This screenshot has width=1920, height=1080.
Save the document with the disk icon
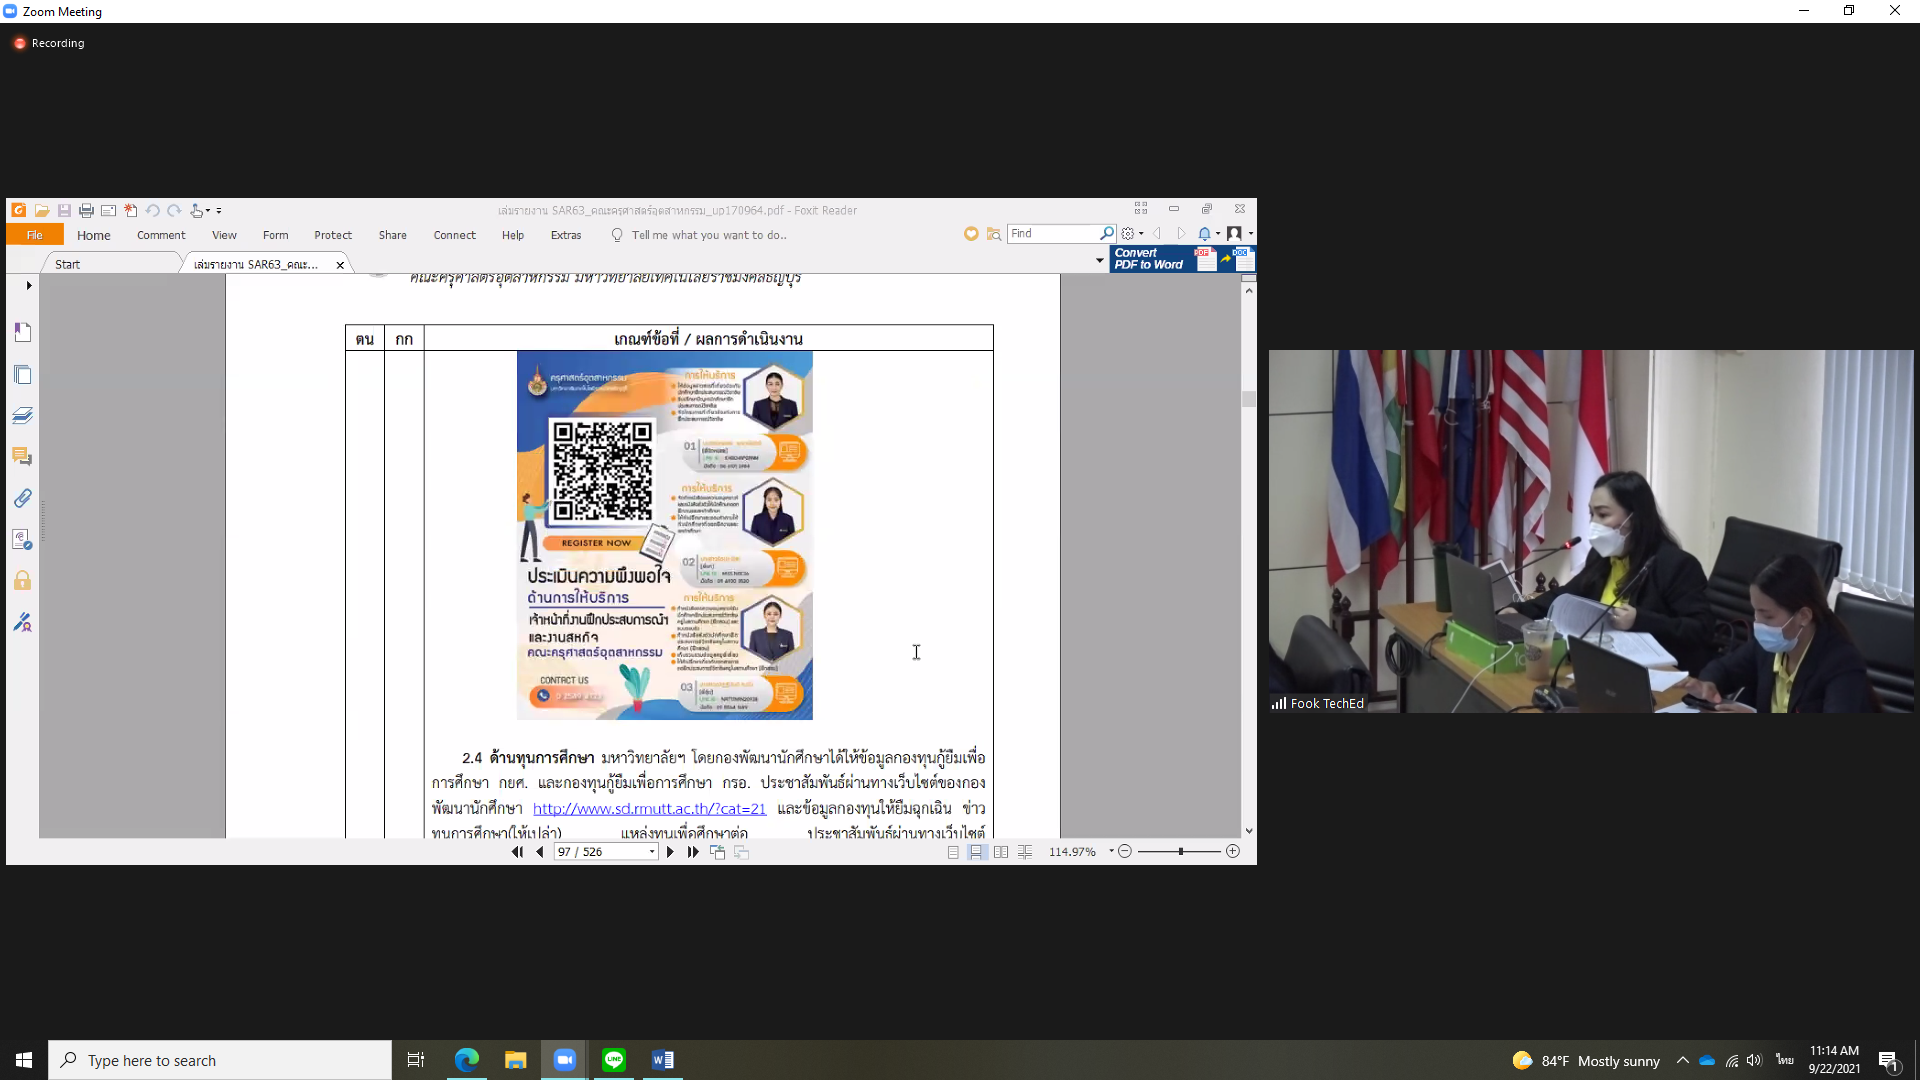point(64,210)
